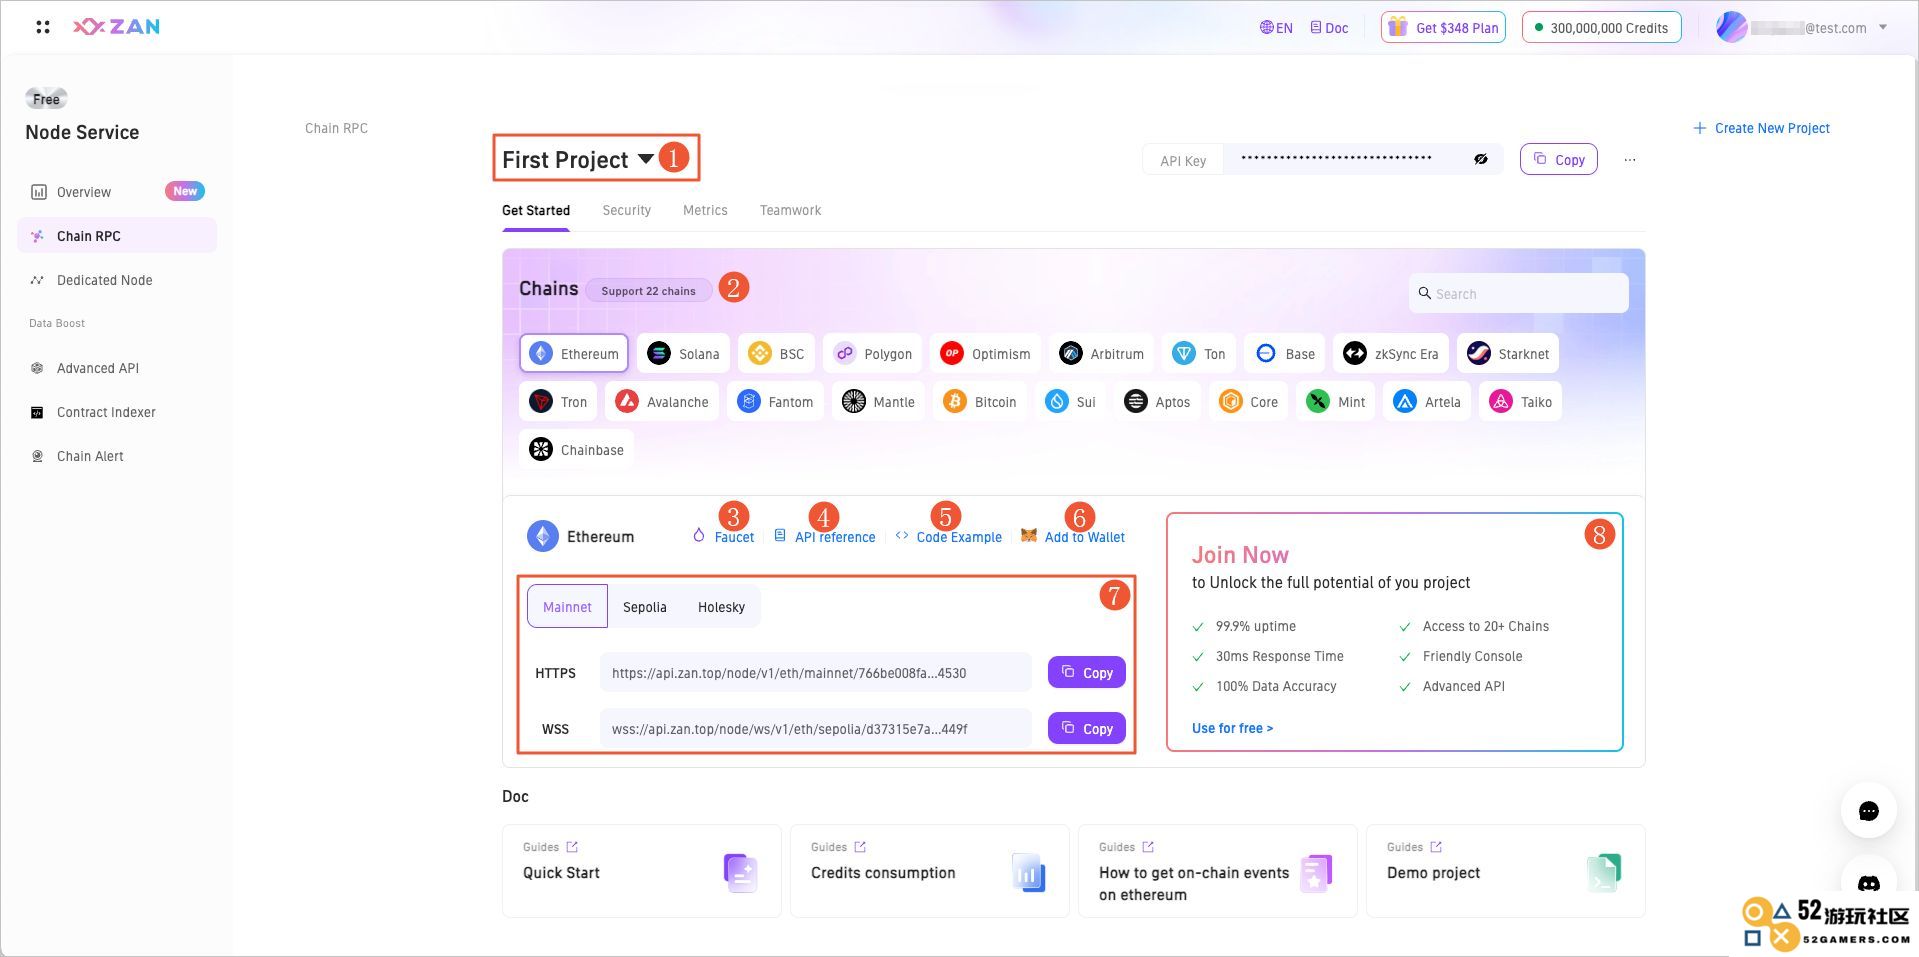Select the Mantle chain
Viewport: 1919px width, 957px height.
pos(879,401)
